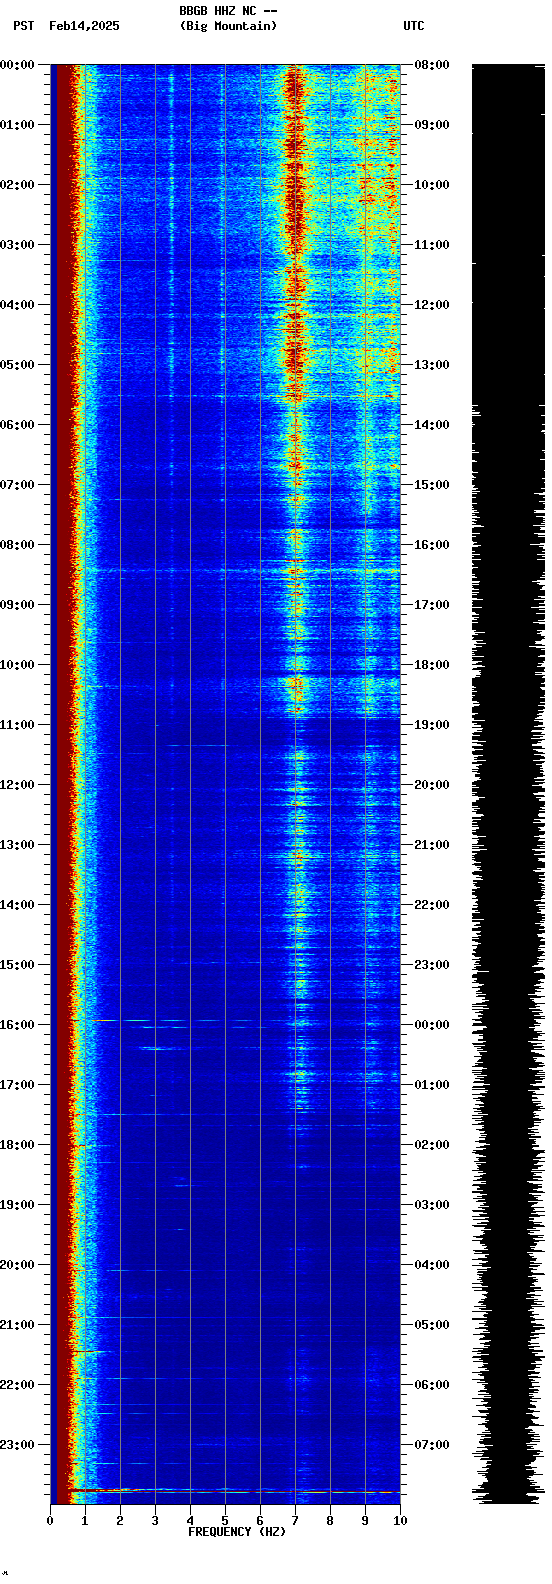Click UTC time label 04:00 on right

tap(432, 1265)
